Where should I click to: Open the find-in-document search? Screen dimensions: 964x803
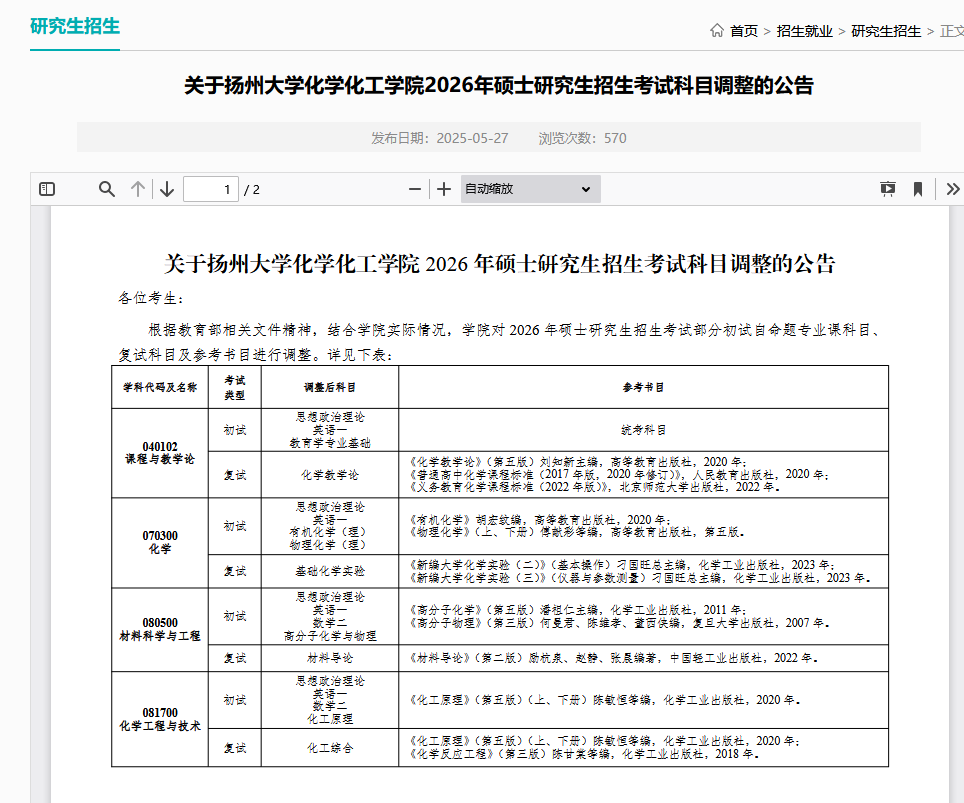pos(107,189)
